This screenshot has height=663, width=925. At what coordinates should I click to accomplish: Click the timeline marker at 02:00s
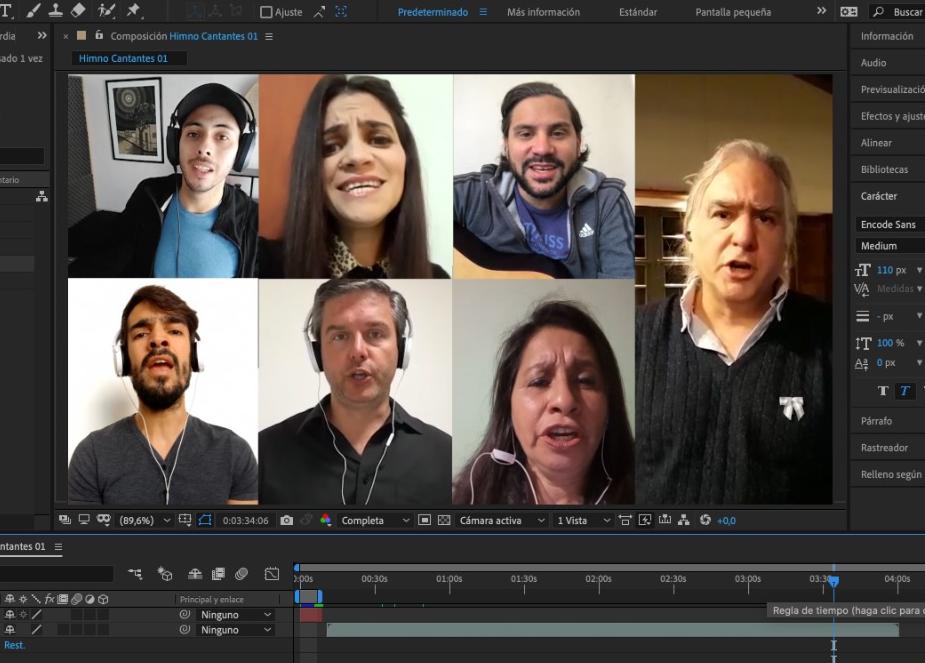coord(598,579)
